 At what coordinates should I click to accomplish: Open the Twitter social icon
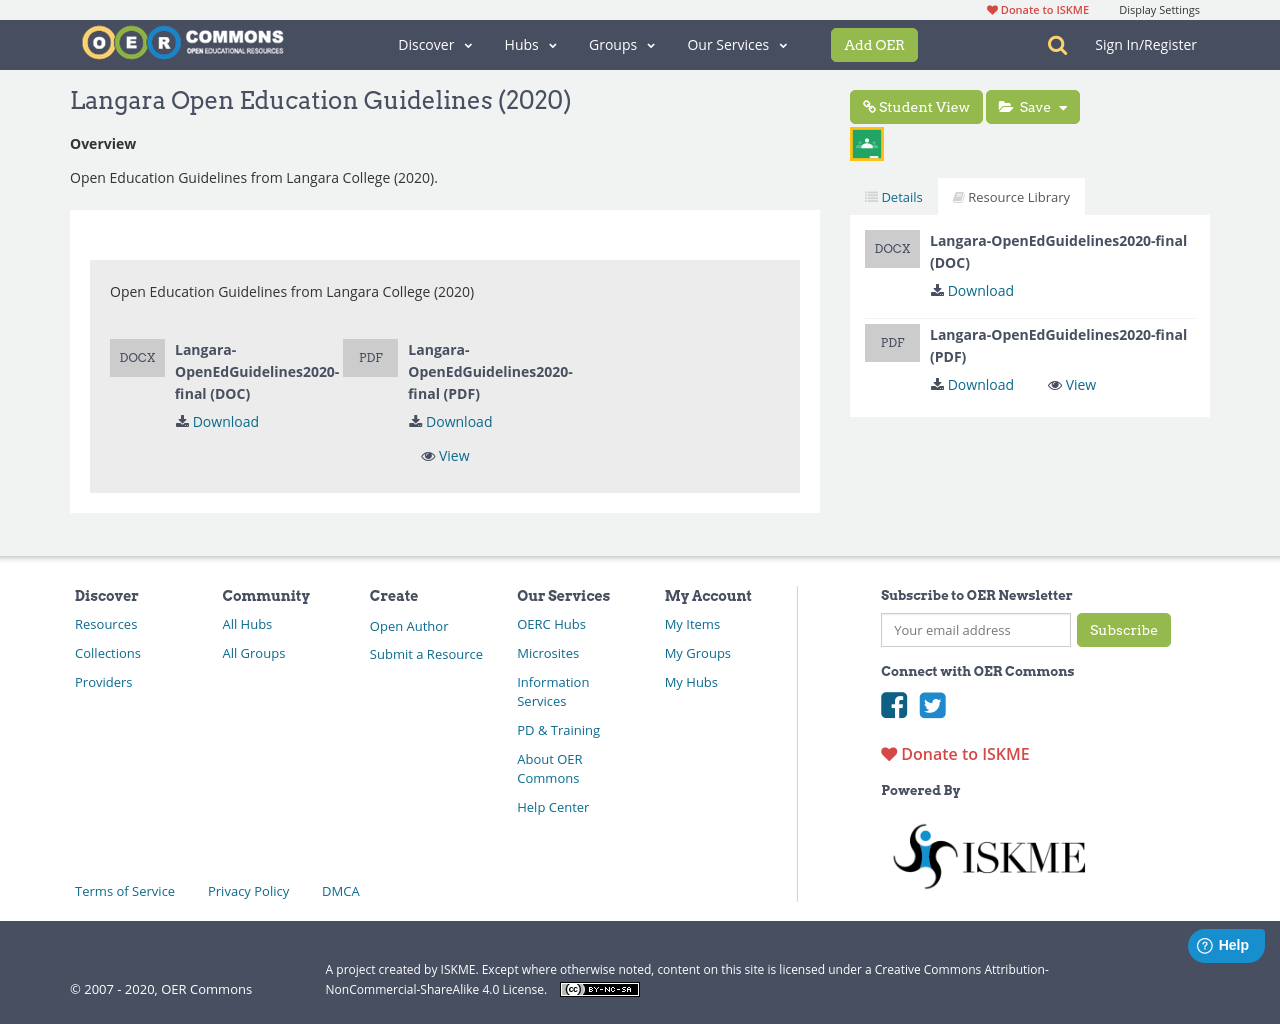click(932, 705)
